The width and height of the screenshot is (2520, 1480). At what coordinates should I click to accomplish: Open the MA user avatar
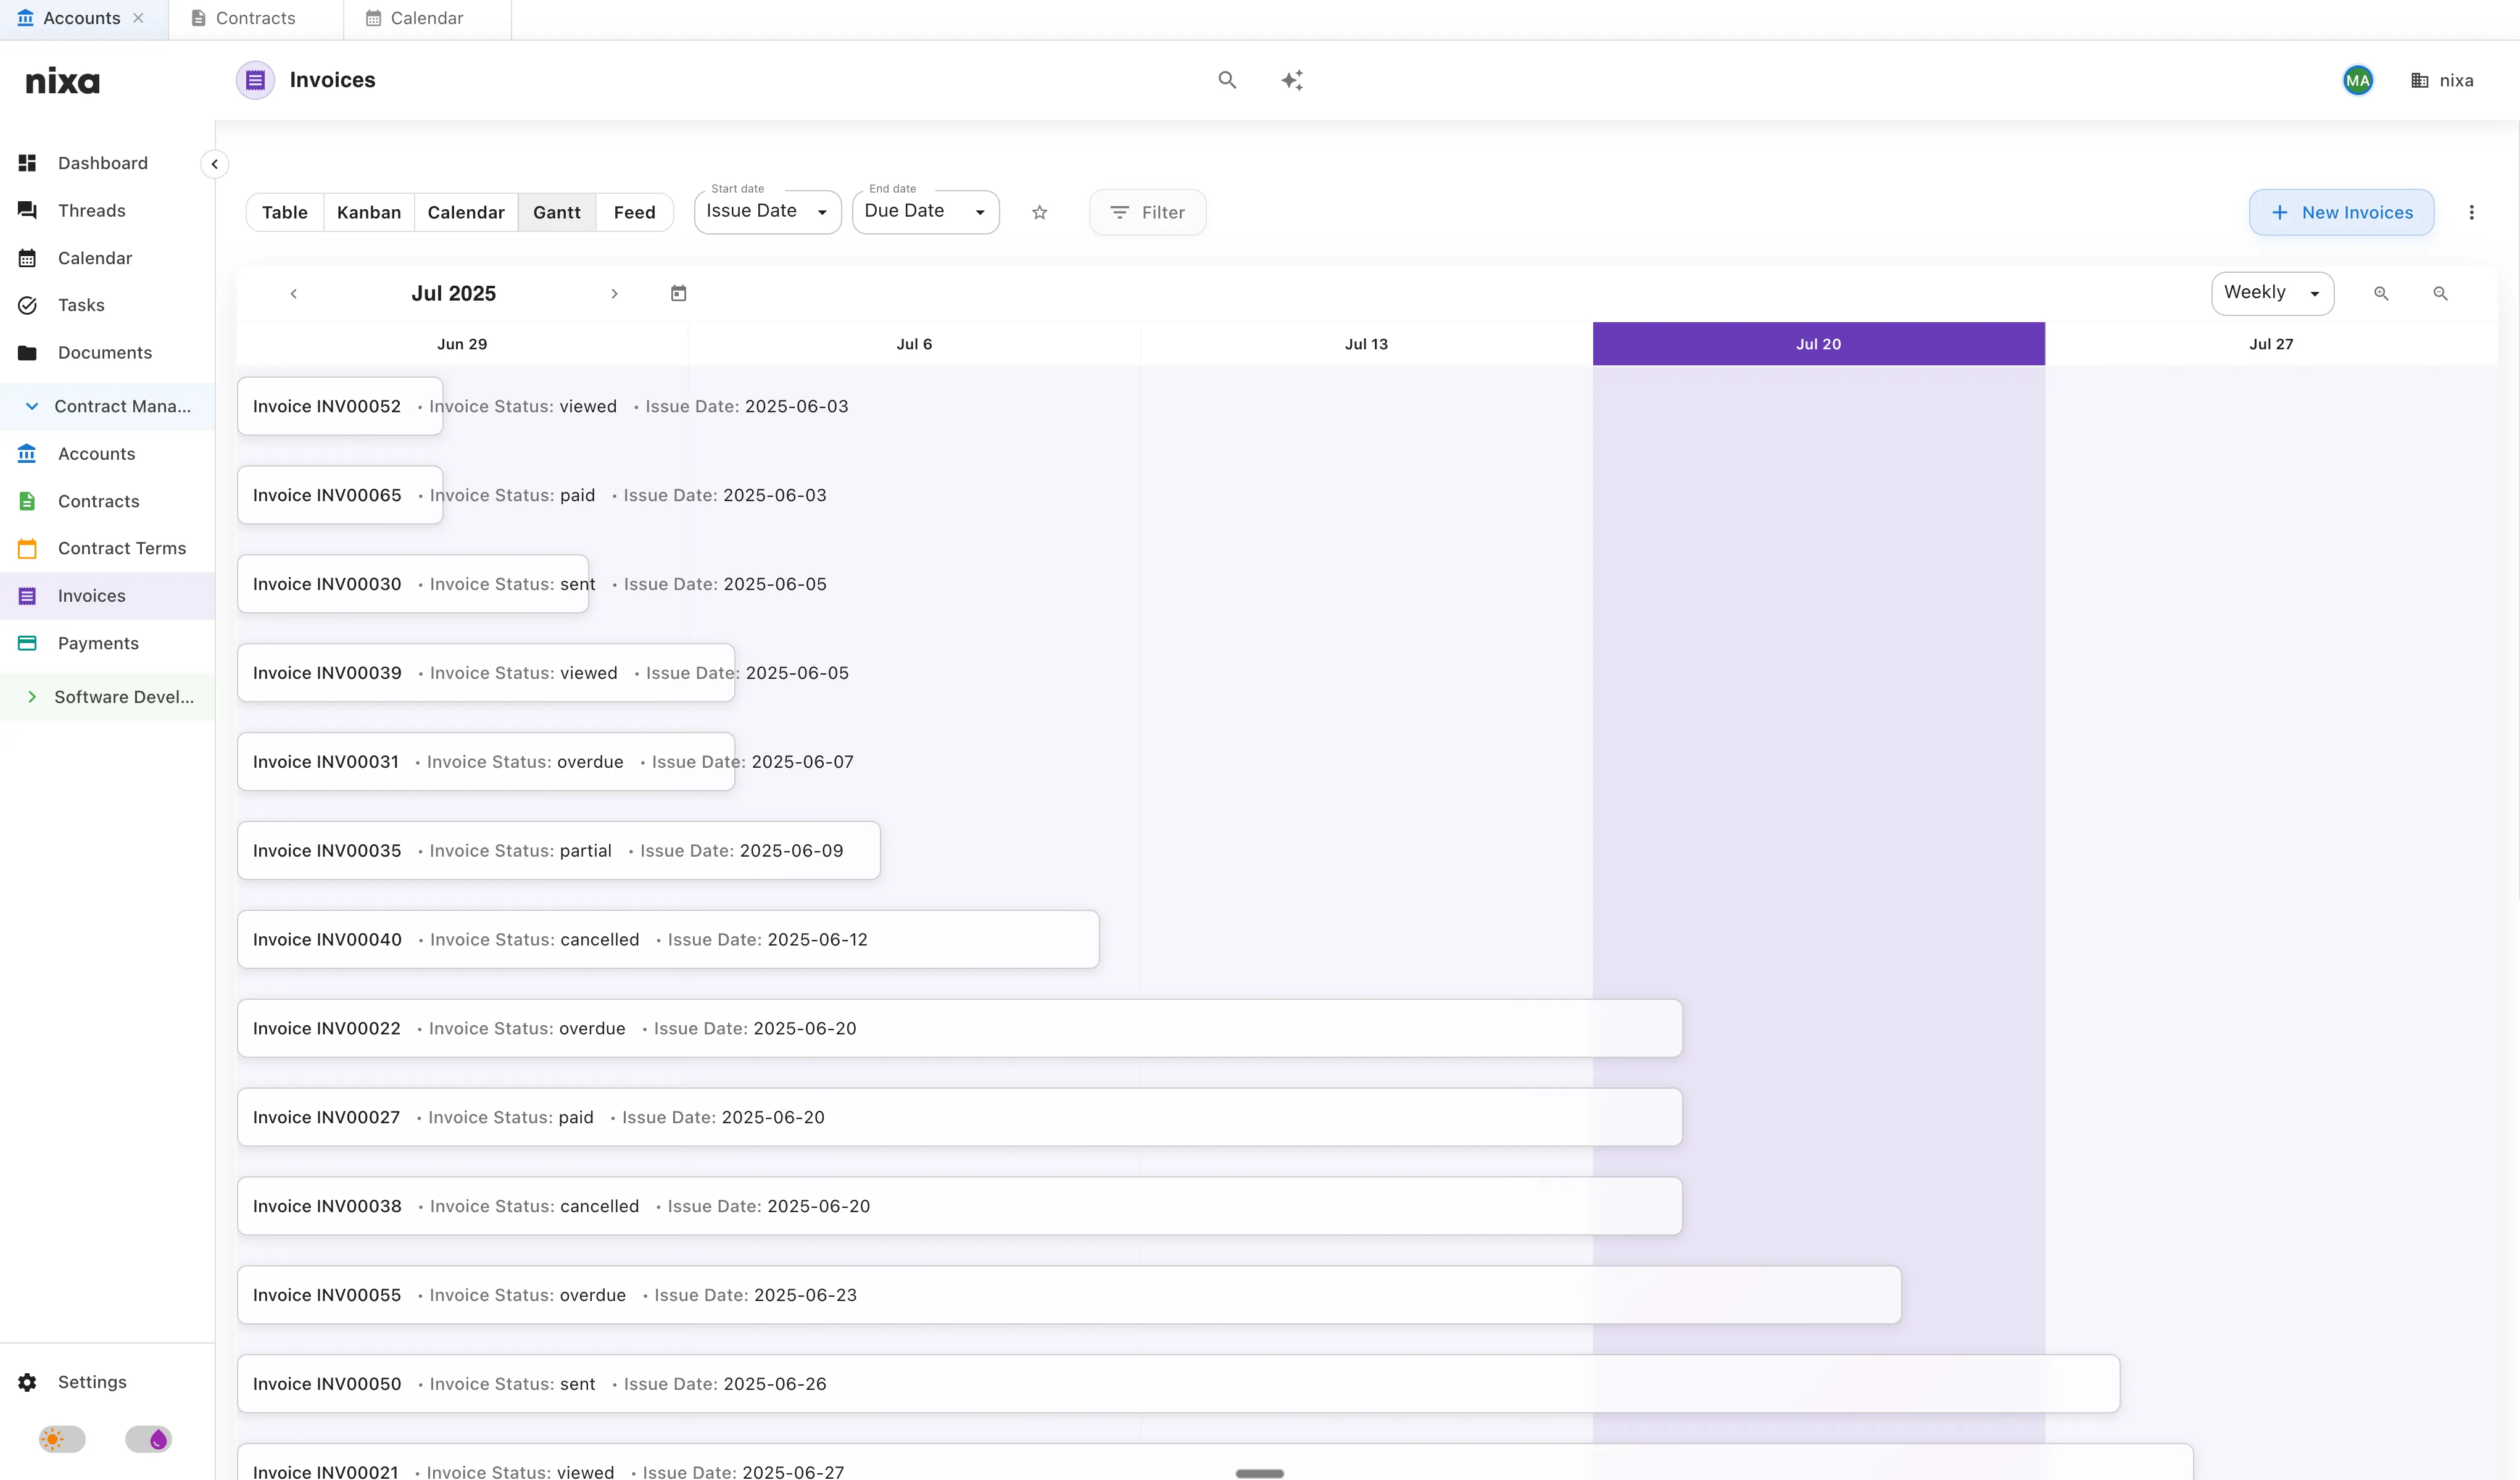point(2357,80)
